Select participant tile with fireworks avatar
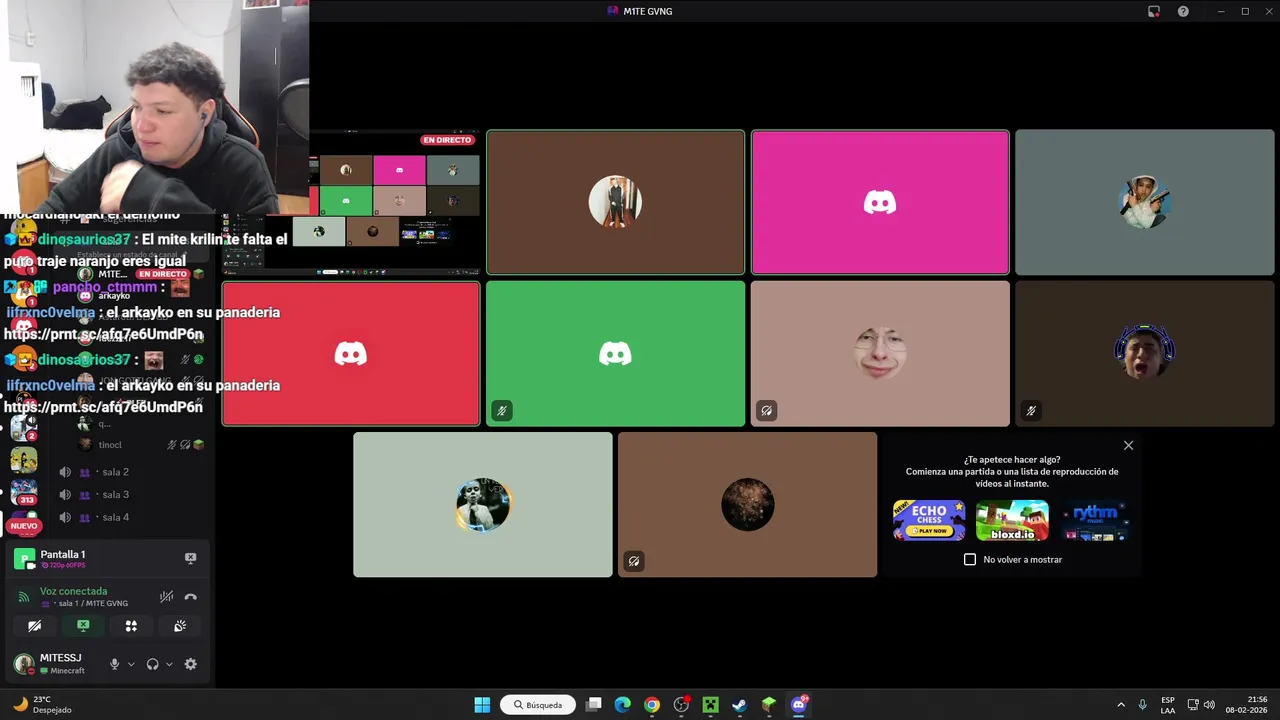1280x720 pixels. (x=747, y=505)
